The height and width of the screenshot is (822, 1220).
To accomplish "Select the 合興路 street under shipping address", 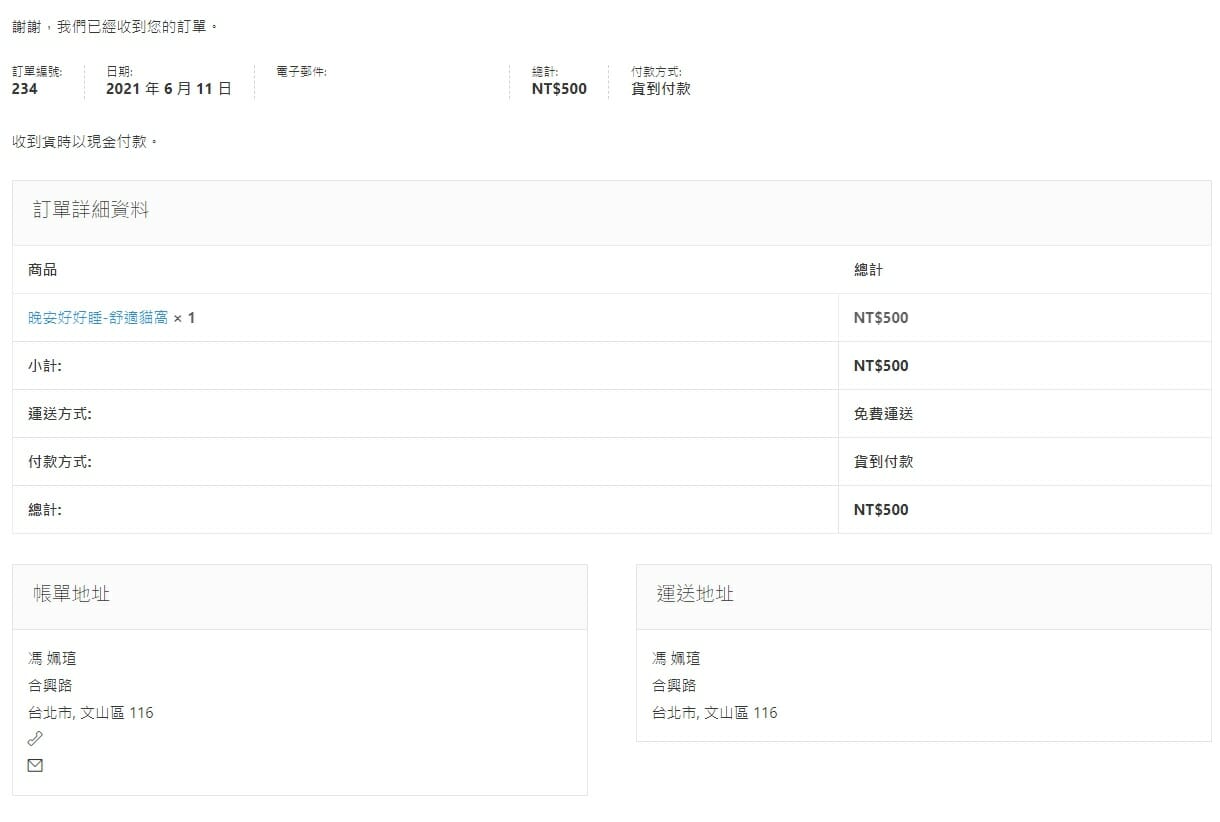I will pos(674,686).
